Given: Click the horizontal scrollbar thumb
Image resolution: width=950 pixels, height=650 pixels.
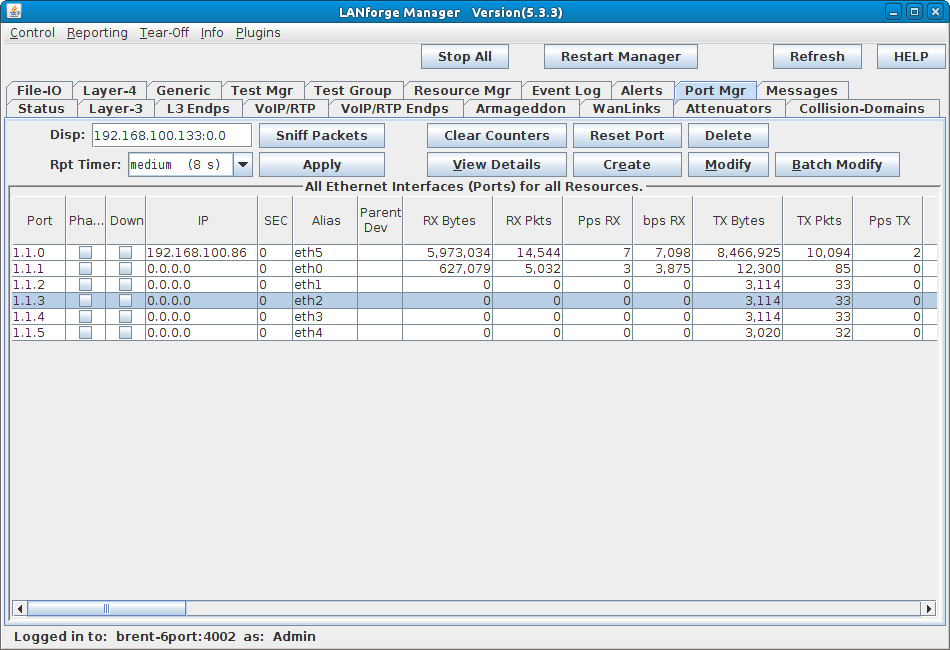Looking at the screenshot, I should point(106,608).
